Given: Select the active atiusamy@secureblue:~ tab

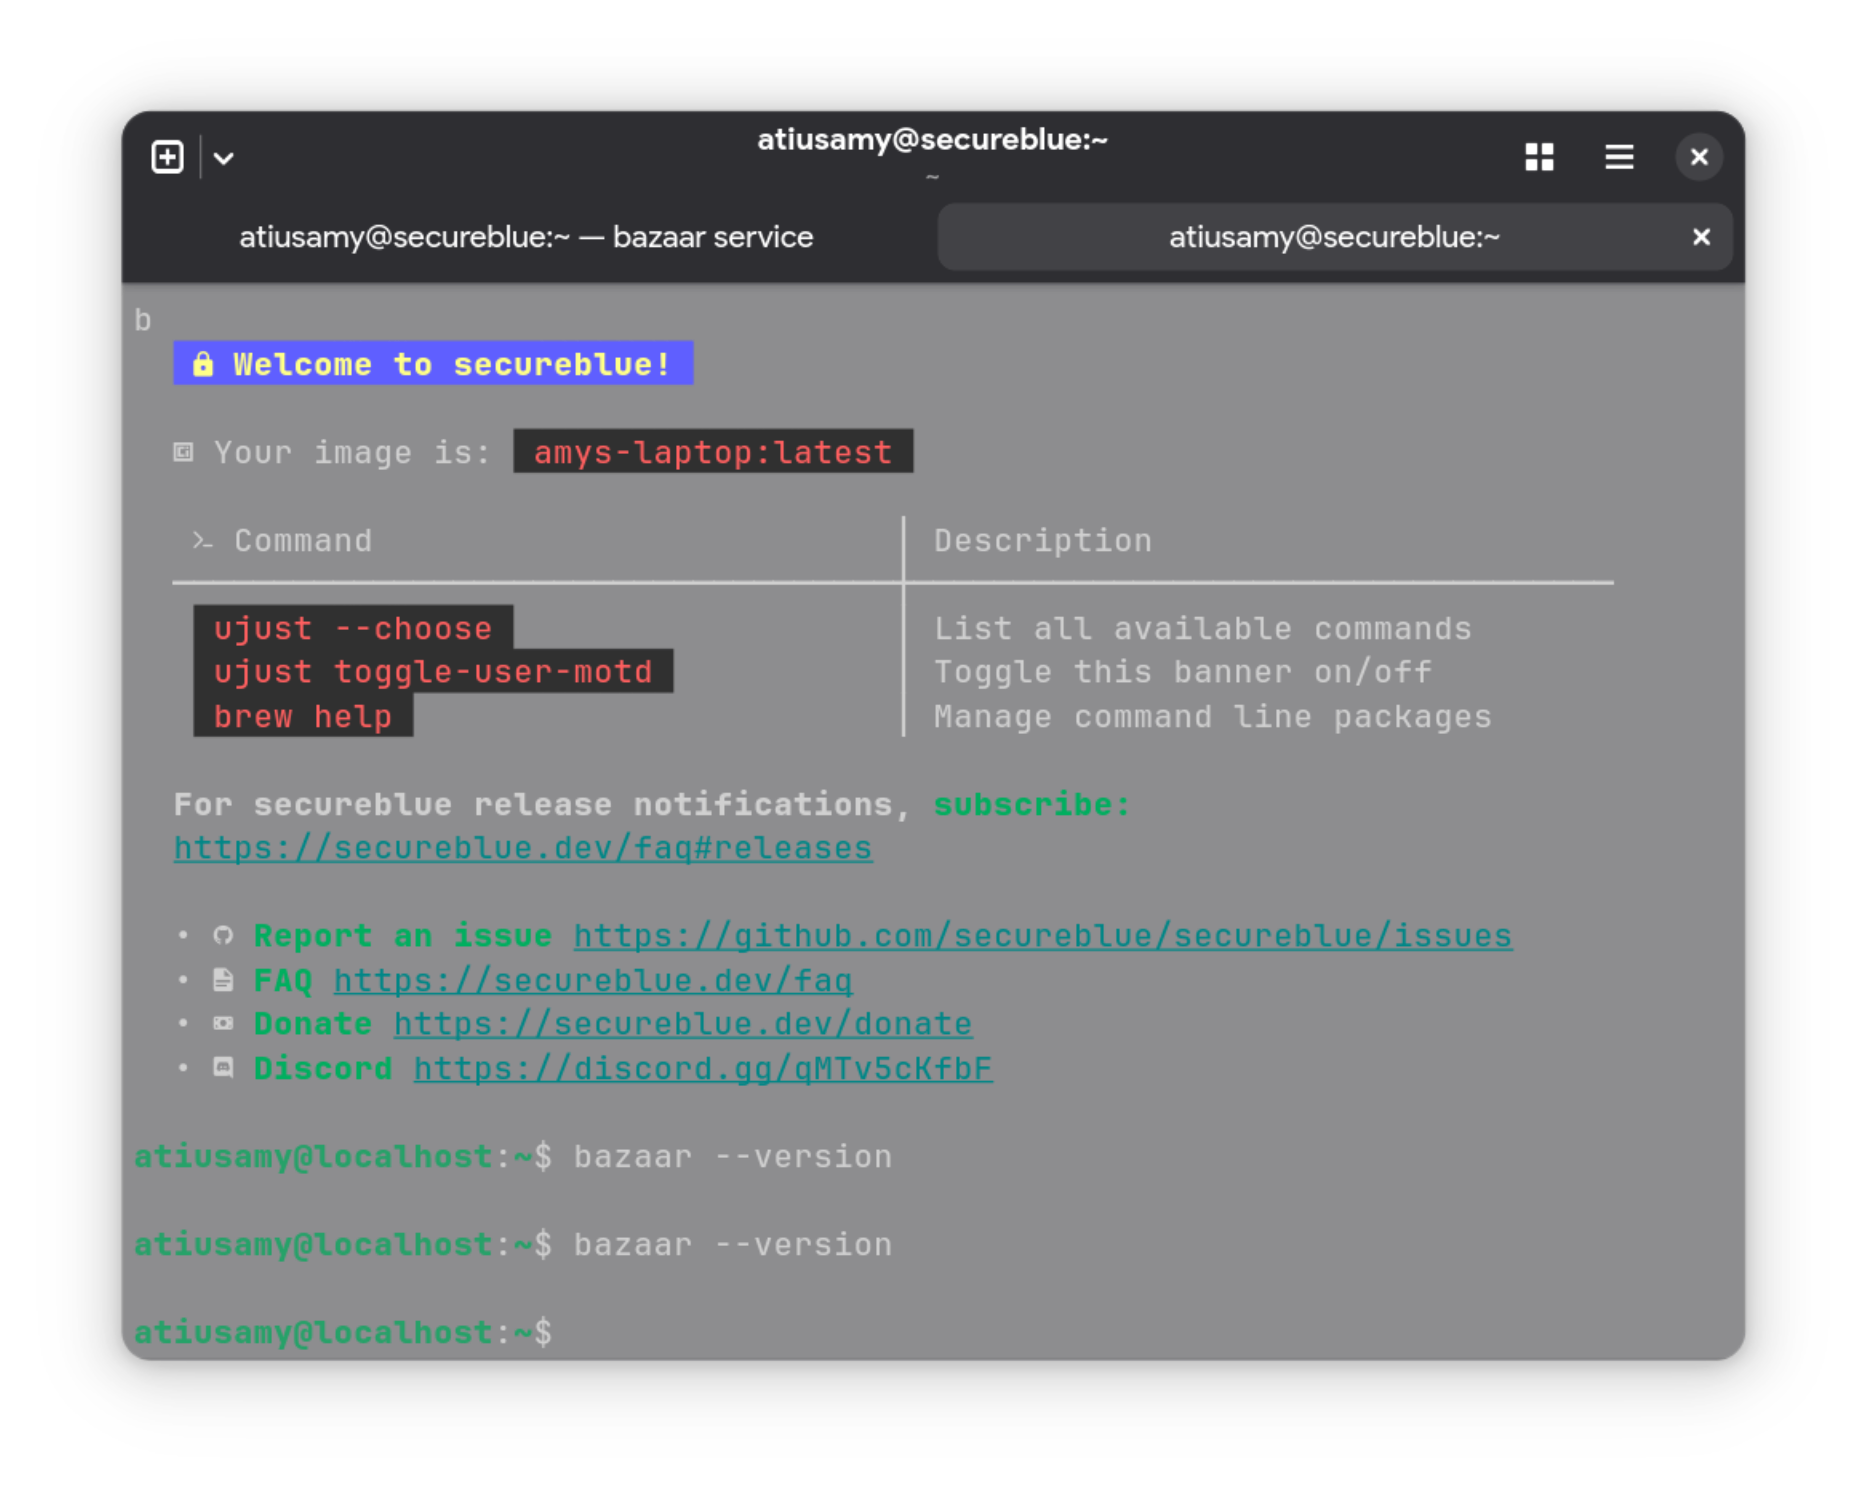Looking at the screenshot, I should (1333, 237).
